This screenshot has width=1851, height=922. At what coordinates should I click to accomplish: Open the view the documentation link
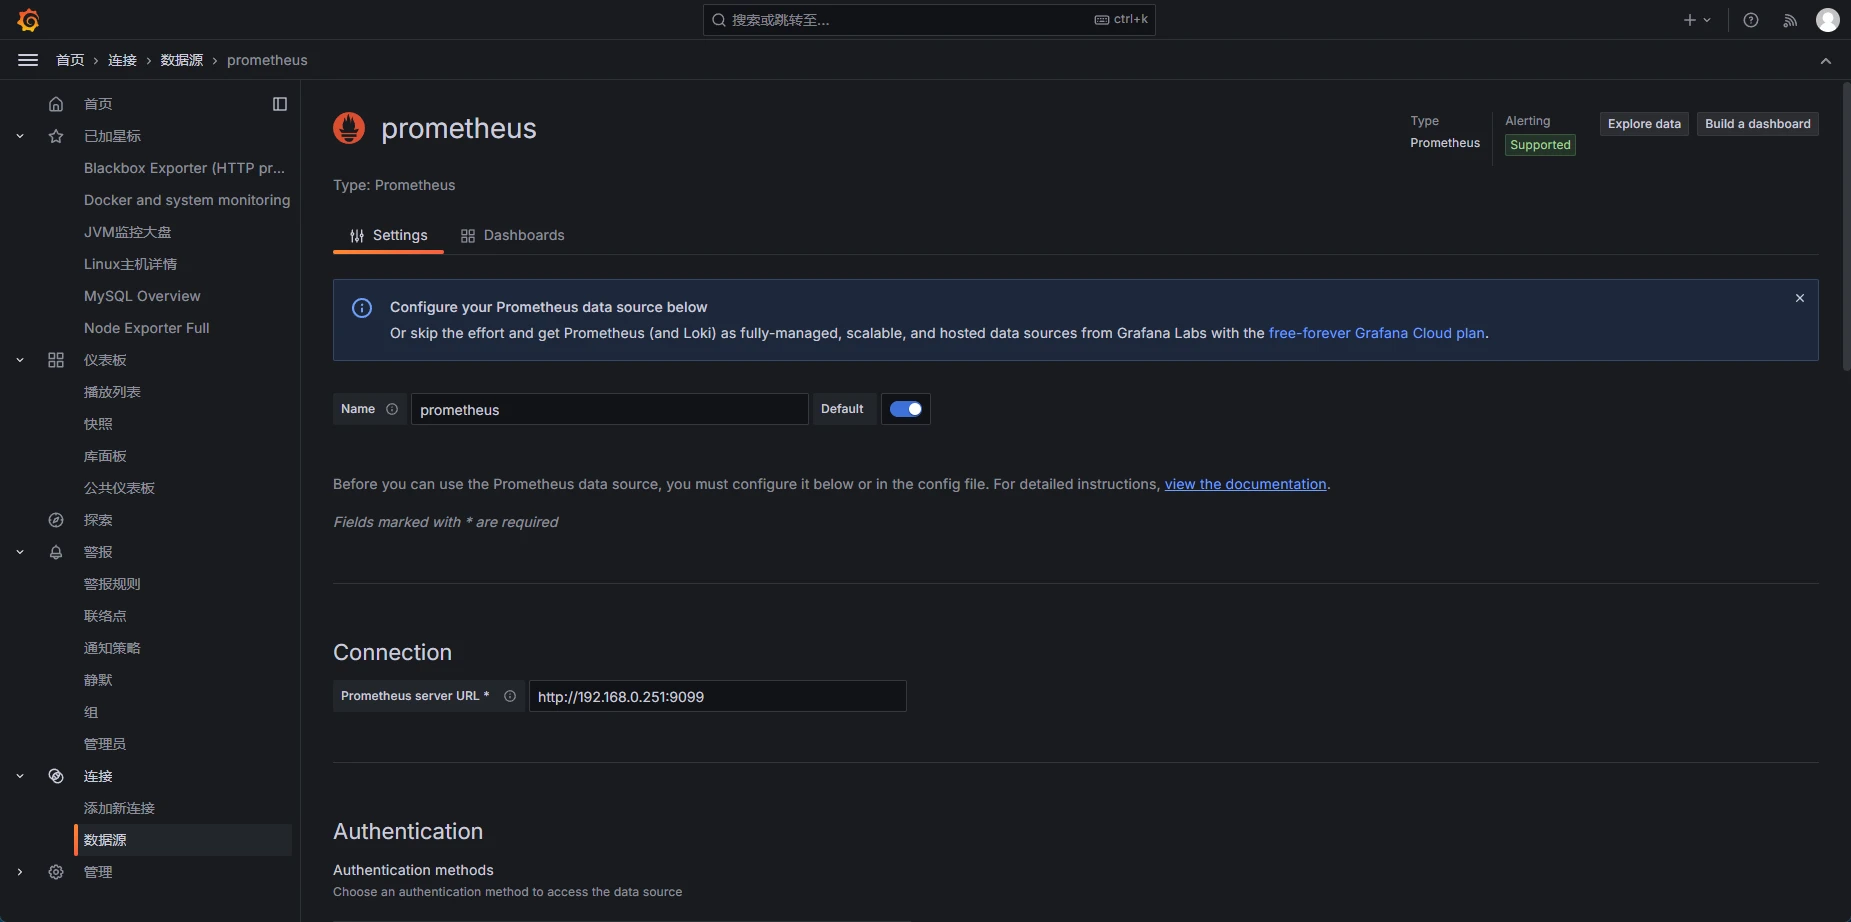1245,484
